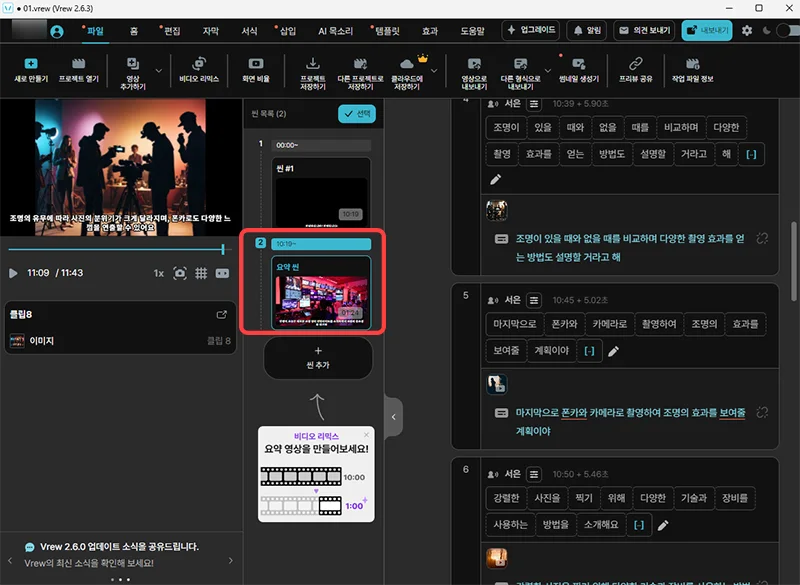Open clip 6 서은 voice settings icon

534,475
